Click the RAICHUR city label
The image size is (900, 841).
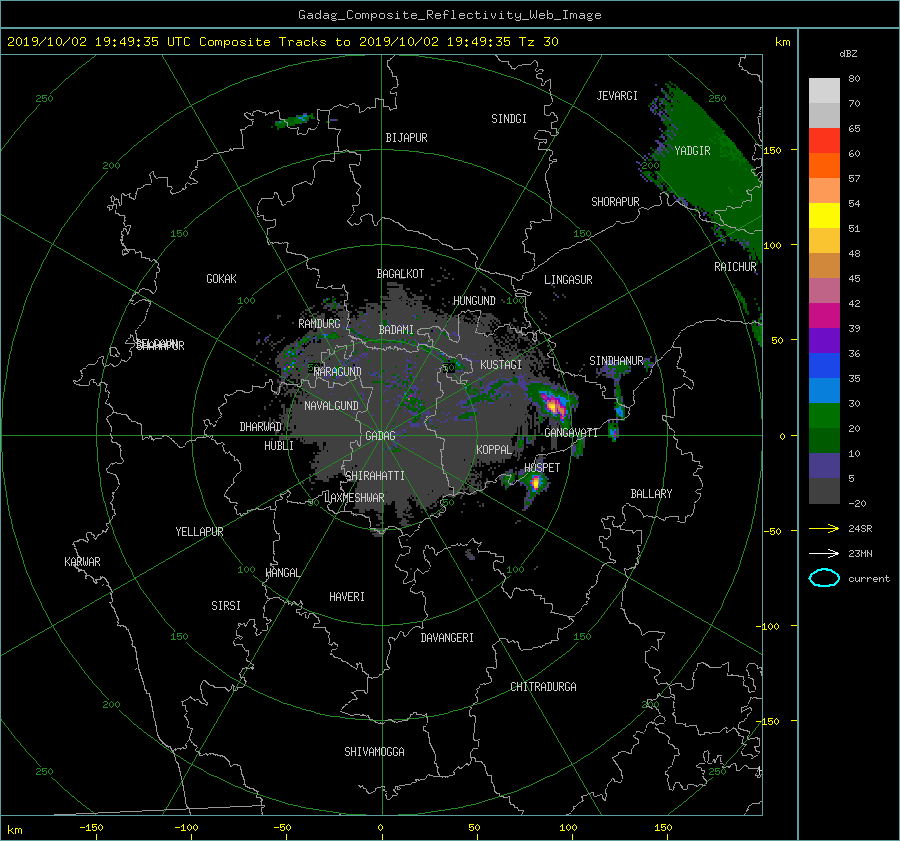[x=735, y=267]
